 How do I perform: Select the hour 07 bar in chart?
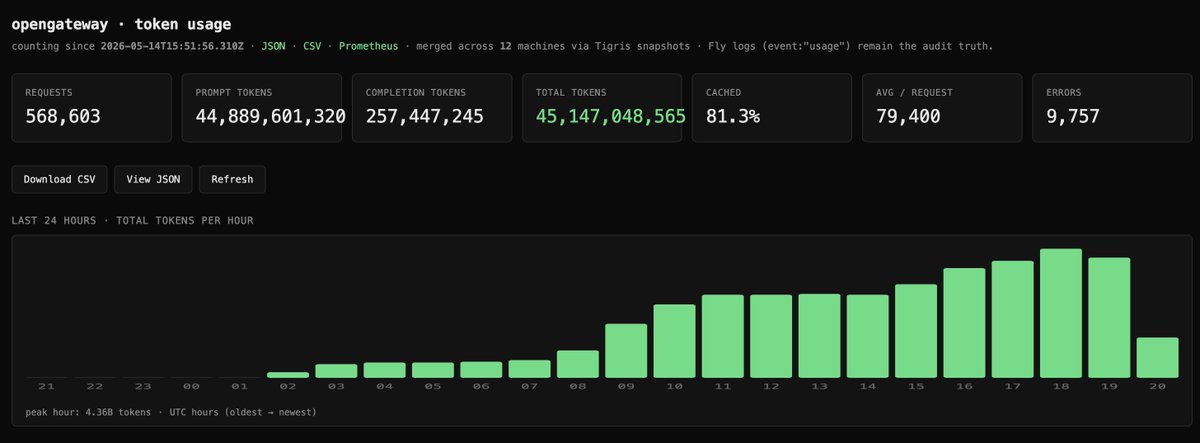pos(530,369)
